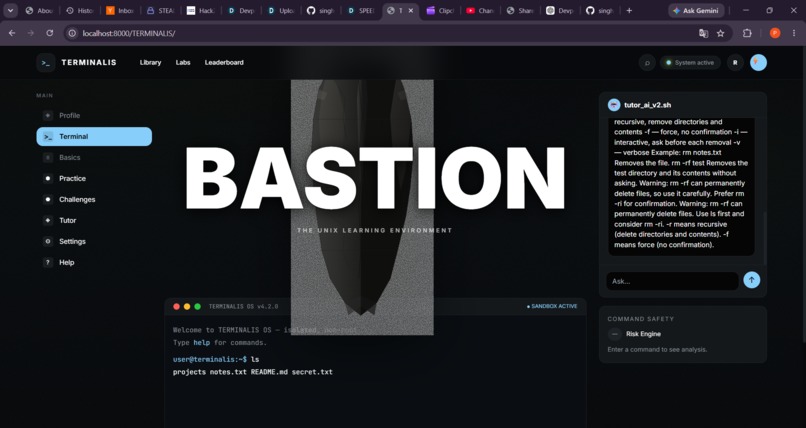Reload the page with refresh icon
This screenshot has width=806, height=428.
click(x=49, y=33)
